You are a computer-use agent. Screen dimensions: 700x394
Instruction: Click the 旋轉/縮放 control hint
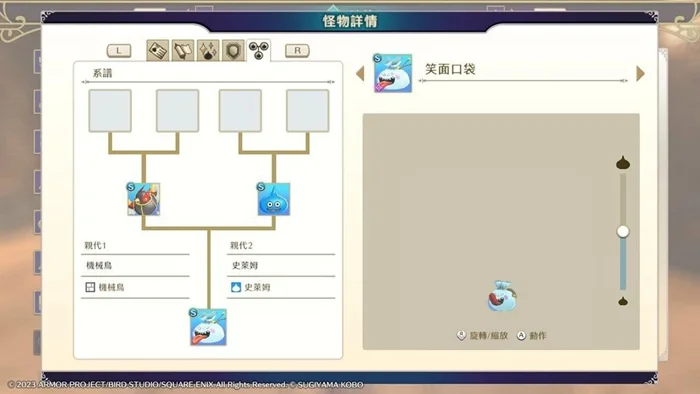pyautogui.click(x=482, y=336)
